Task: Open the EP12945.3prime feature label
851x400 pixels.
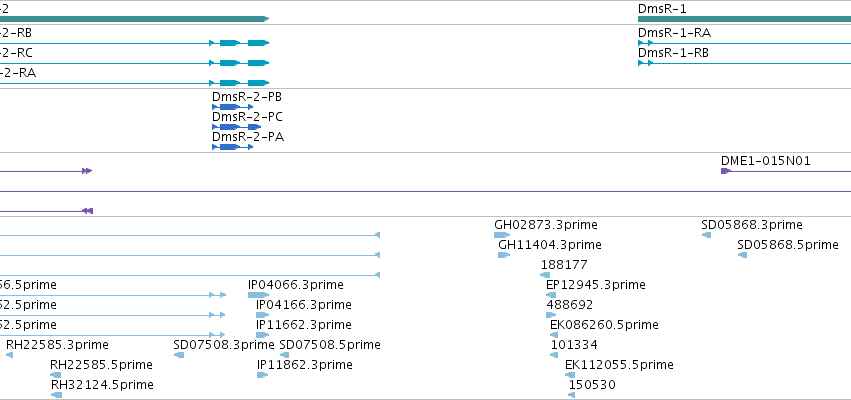Action: [x=595, y=284]
